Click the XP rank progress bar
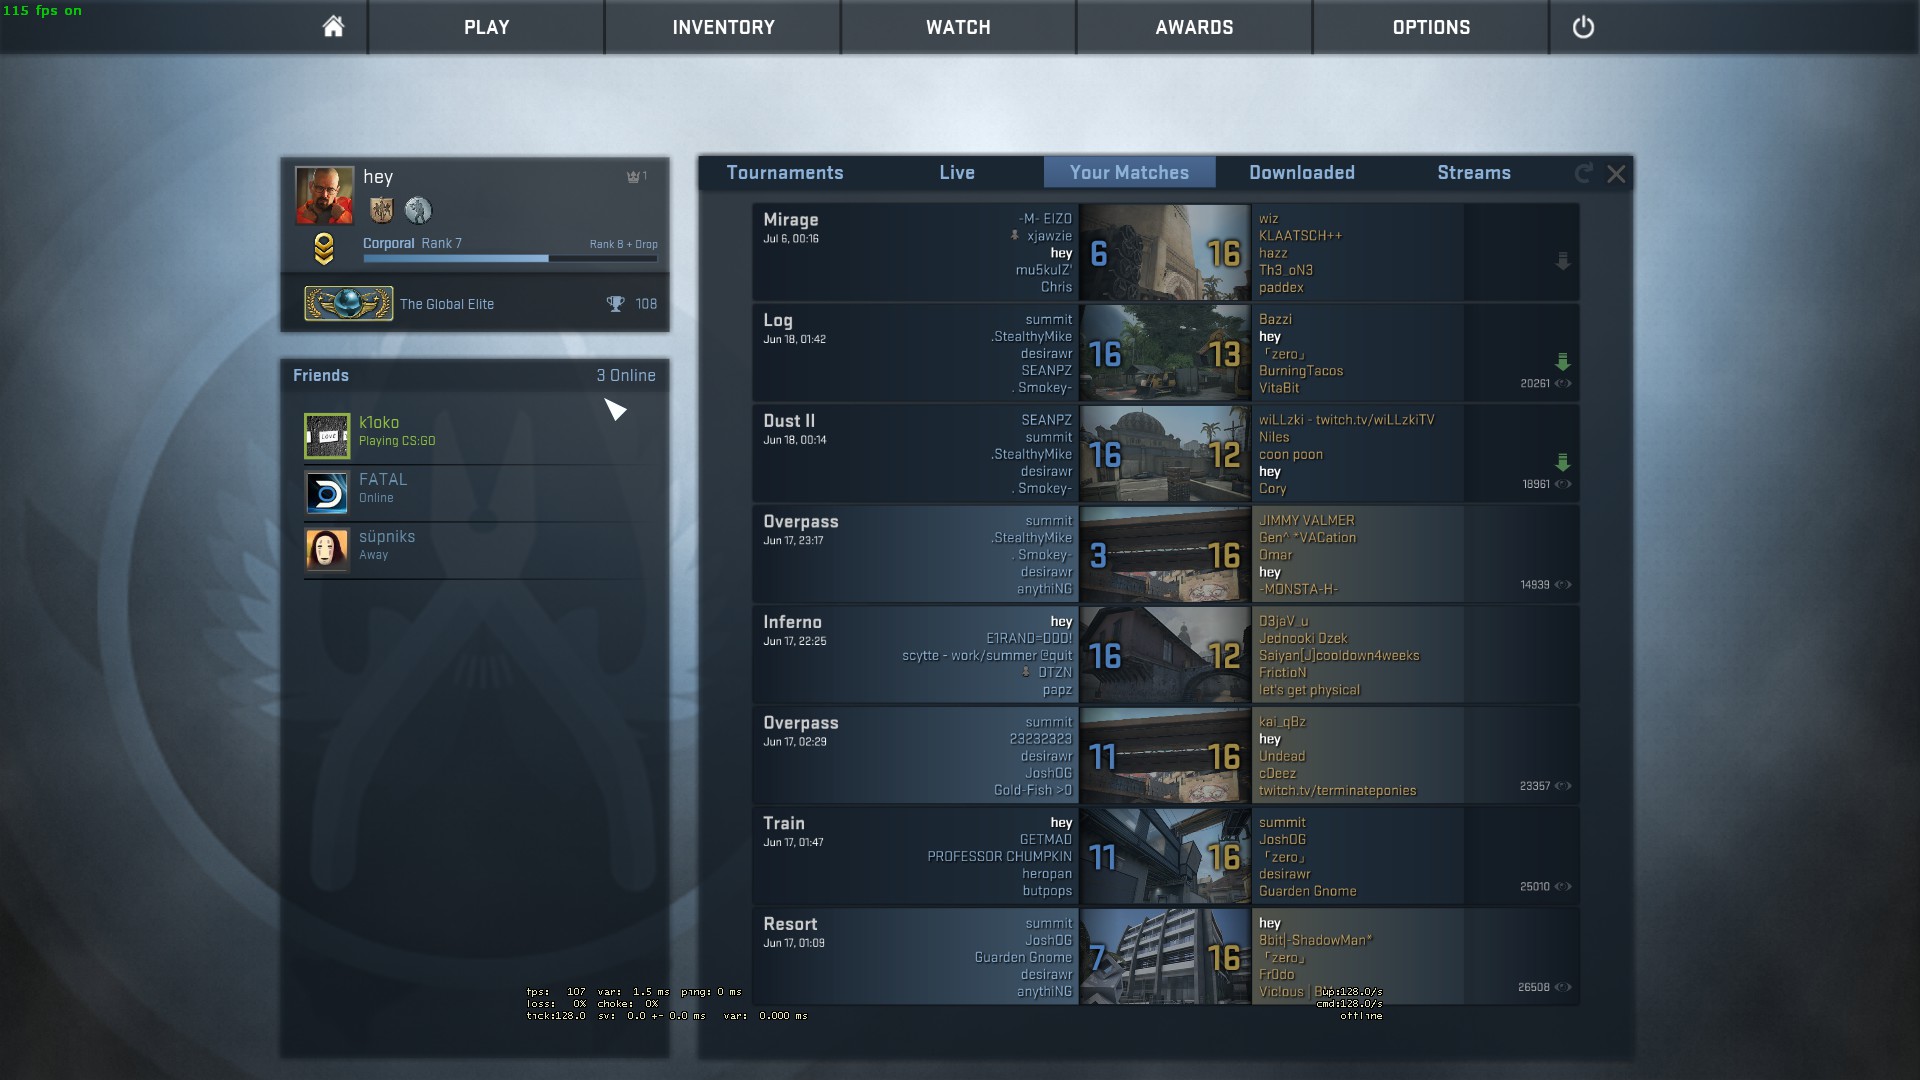 (x=510, y=258)
